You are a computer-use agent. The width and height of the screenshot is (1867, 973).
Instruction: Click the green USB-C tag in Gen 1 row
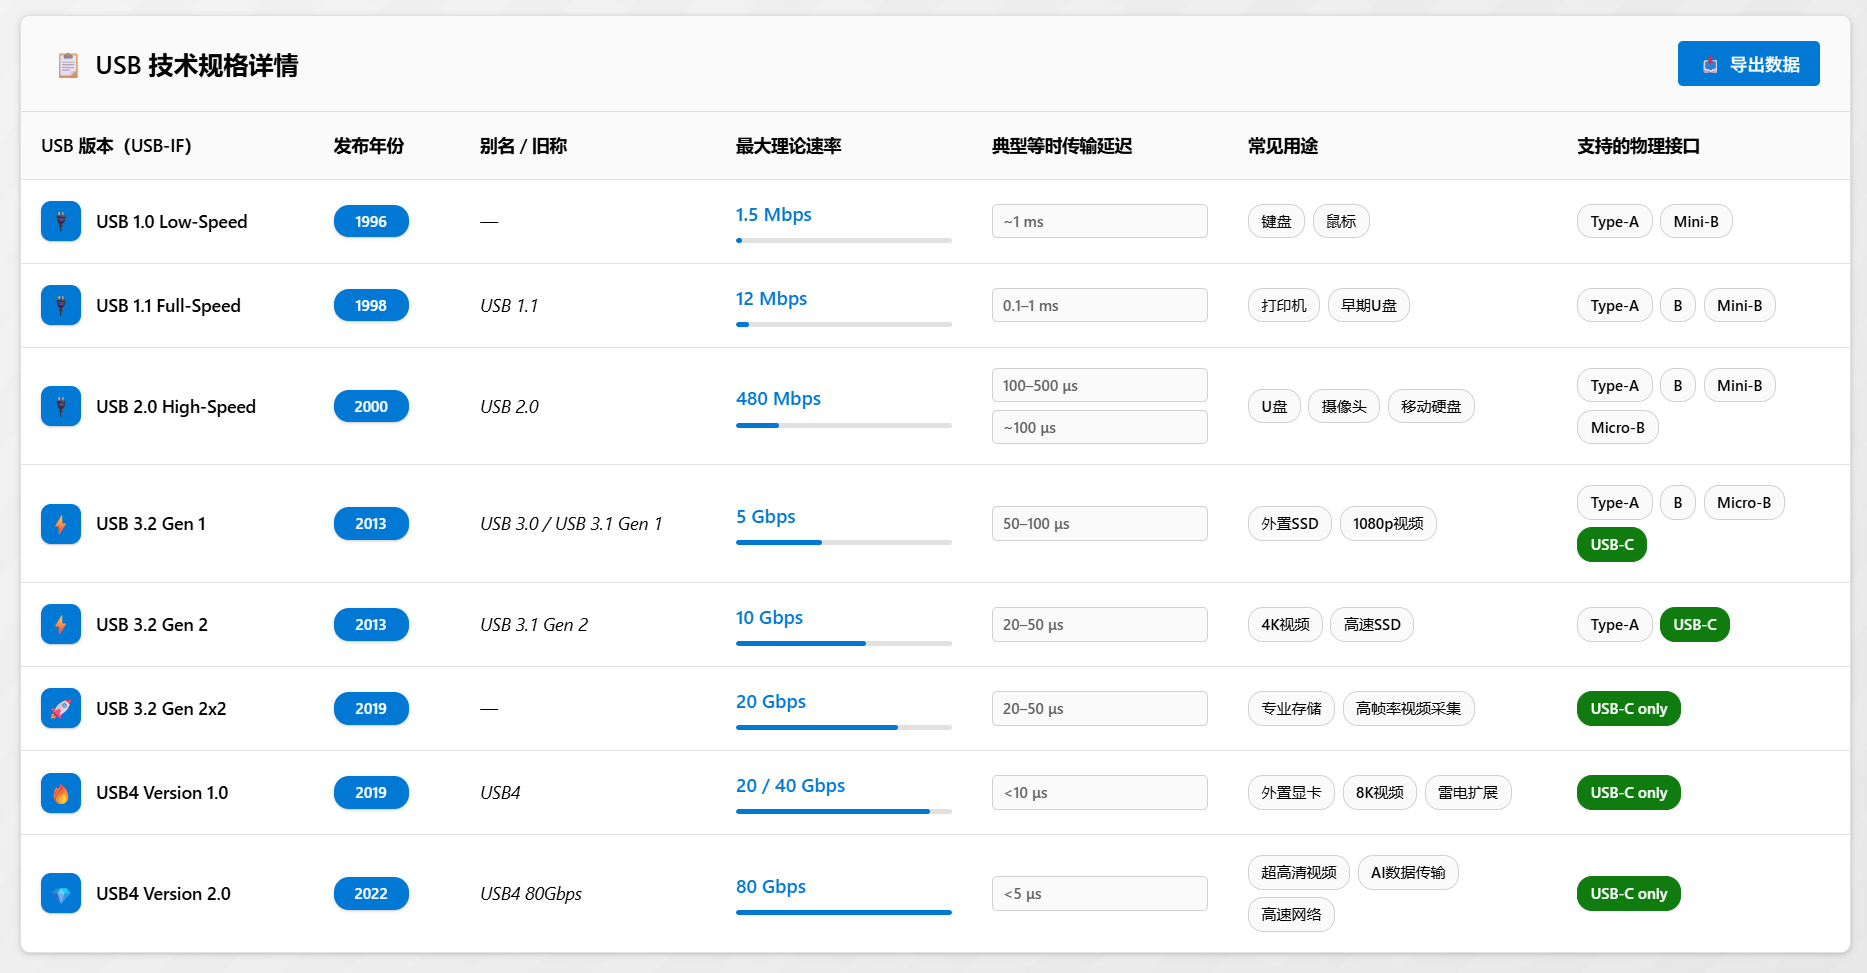coord(1612,544)
